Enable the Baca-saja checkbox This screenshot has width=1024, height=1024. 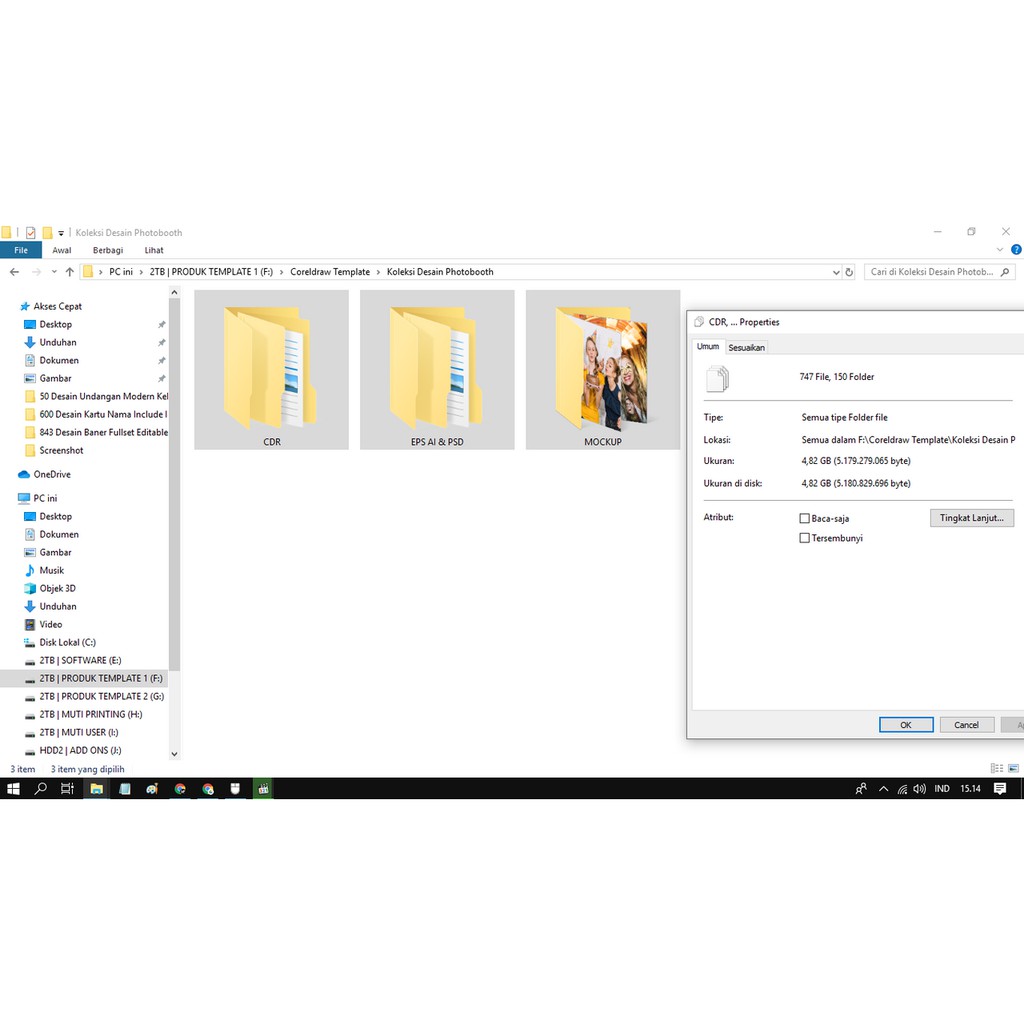coord(805,519)
